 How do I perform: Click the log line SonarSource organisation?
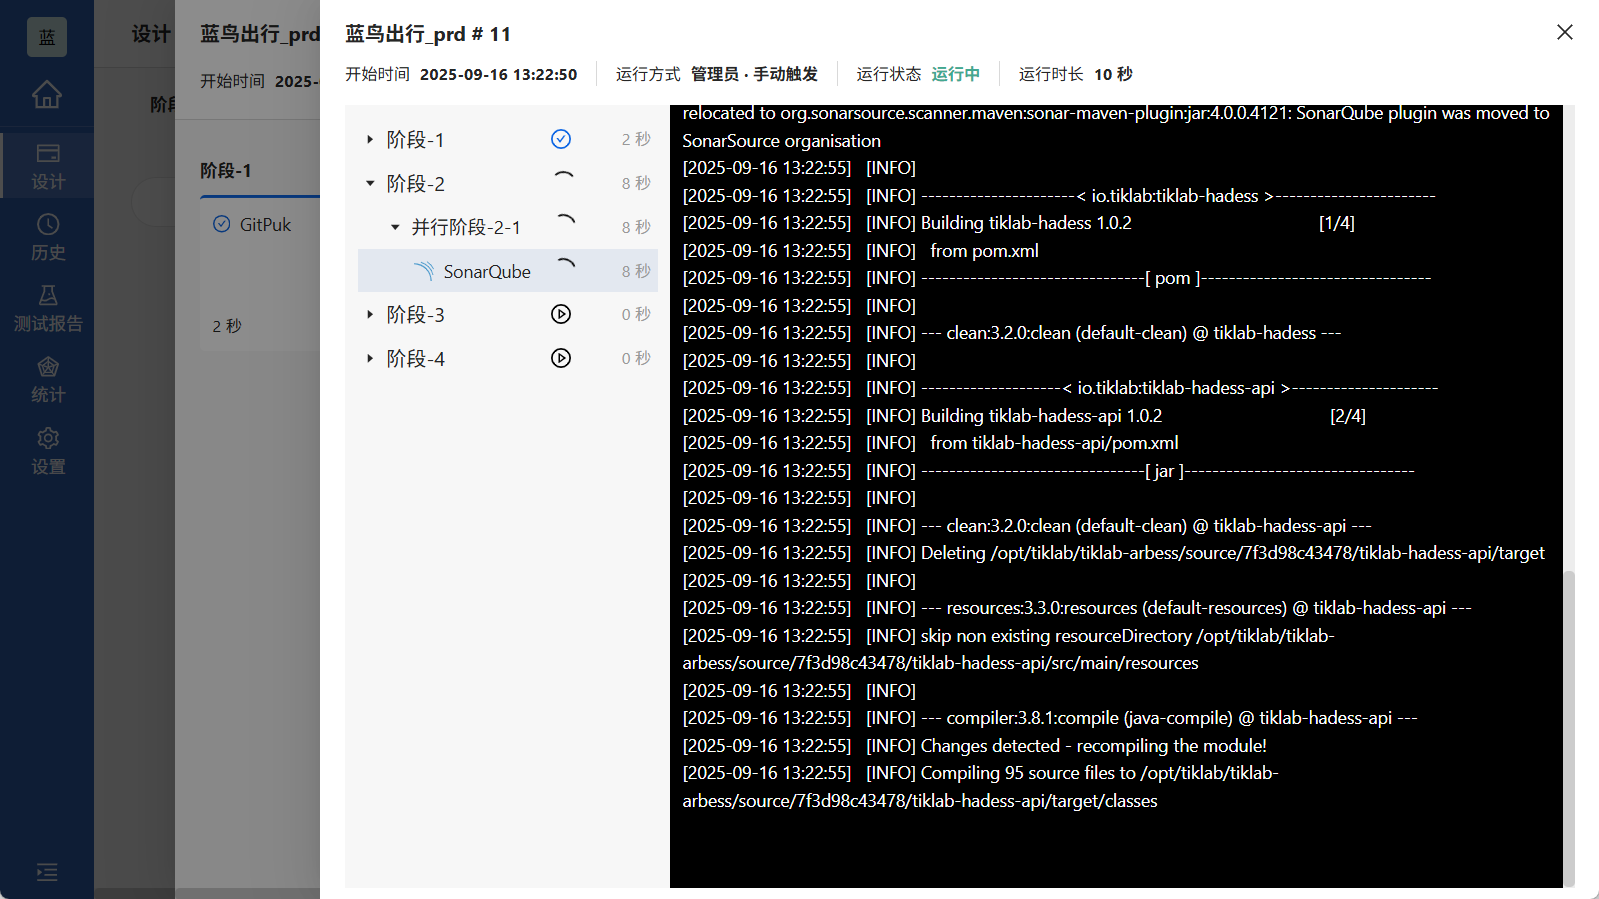[781, 141]
